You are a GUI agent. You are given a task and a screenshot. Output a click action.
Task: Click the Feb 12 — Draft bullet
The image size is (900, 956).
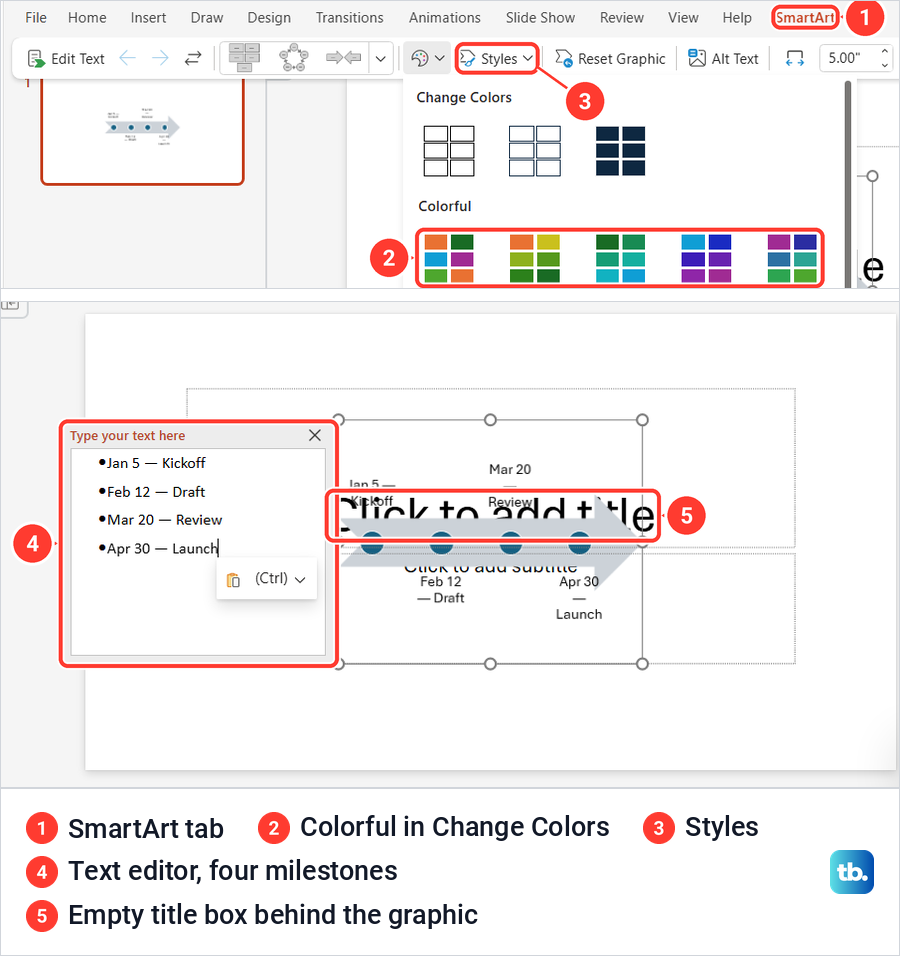pos(151,492)
